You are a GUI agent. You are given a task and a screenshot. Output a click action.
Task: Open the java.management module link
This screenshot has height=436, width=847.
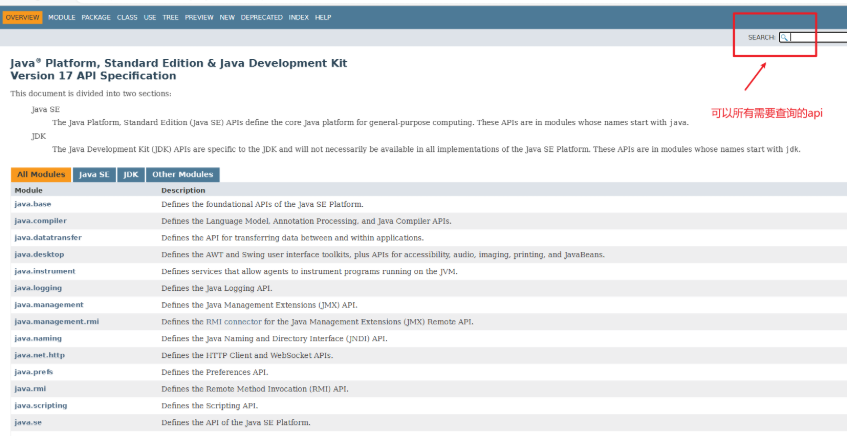pos(49,305)
